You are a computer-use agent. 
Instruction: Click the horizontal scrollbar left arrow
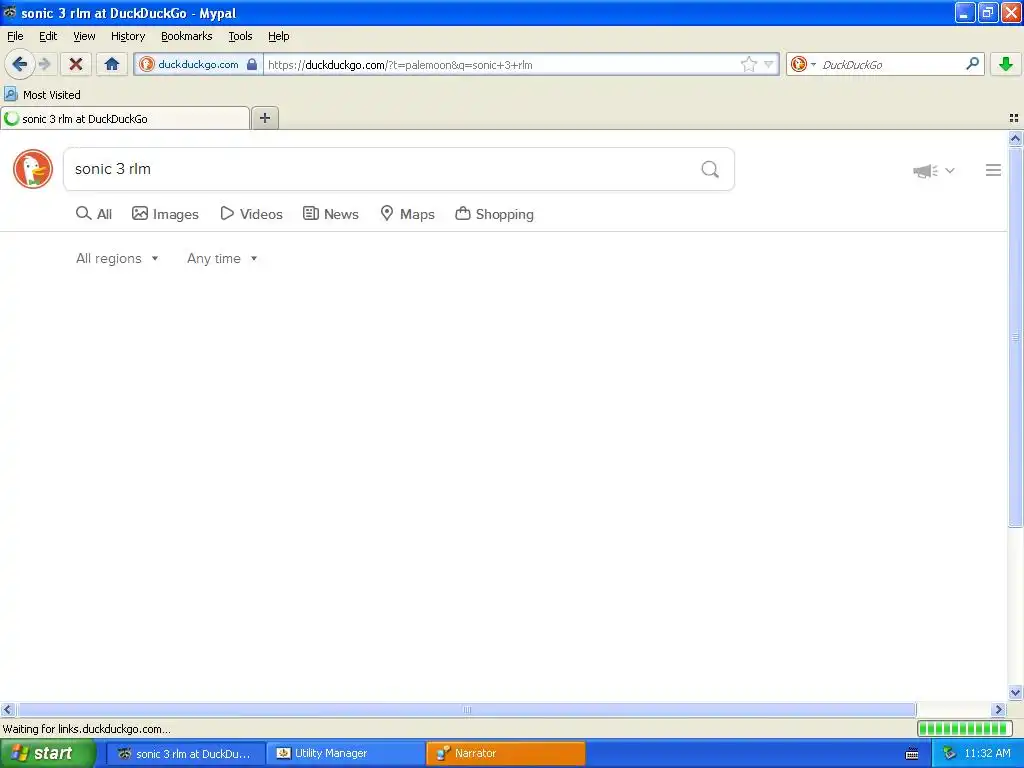point(7,709)
